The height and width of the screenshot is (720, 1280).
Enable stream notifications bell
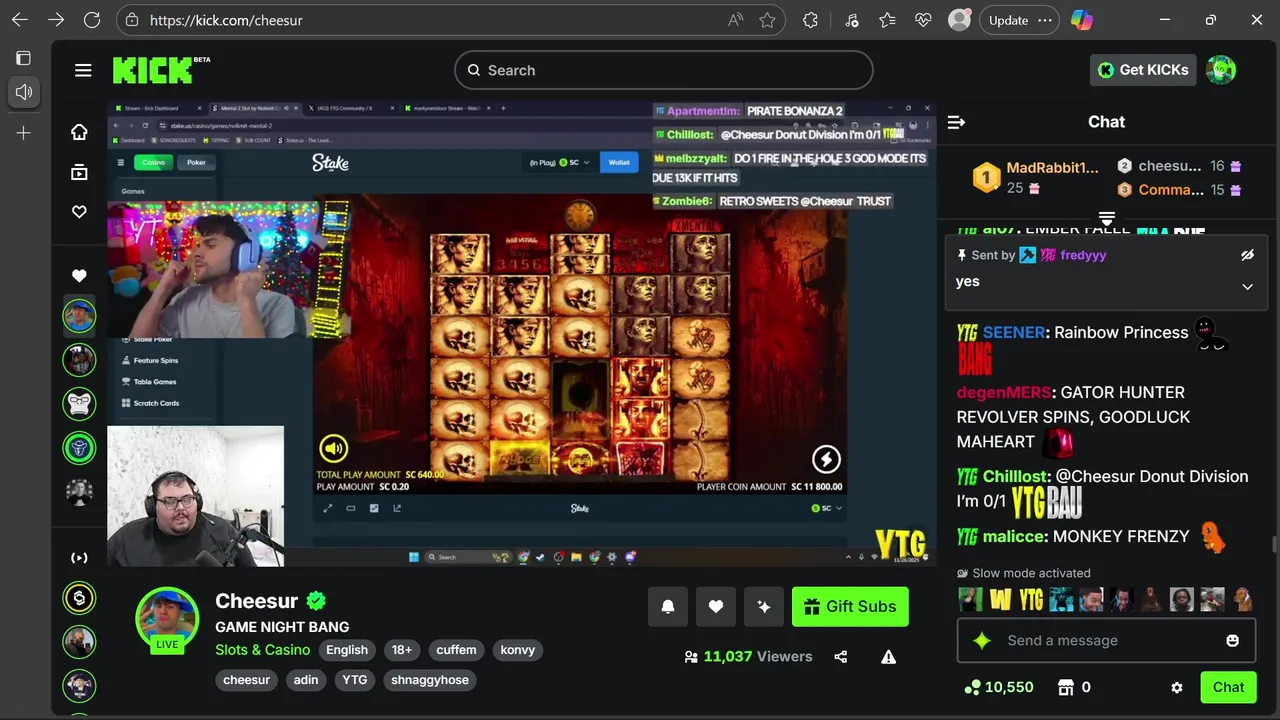tap(668, 606)
